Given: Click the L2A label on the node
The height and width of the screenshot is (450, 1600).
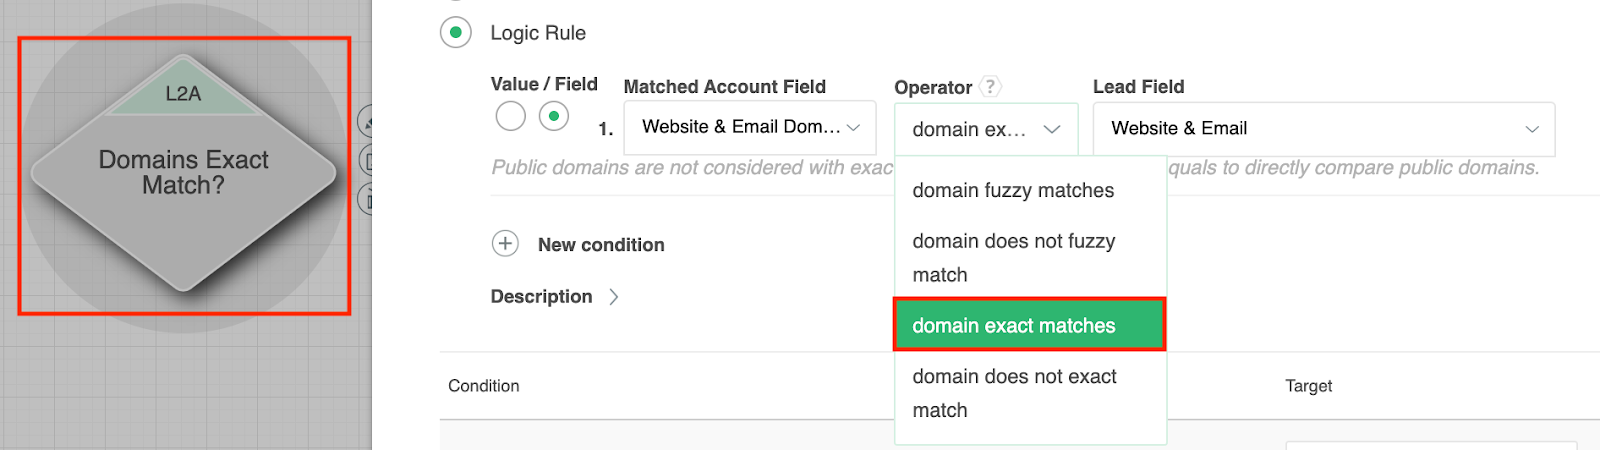Looking at the screenshot, I should pyautogui.click(x=183, y=94).
